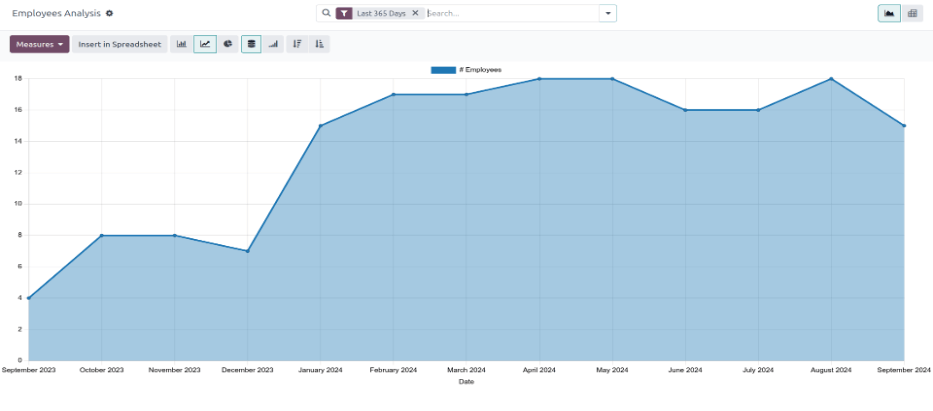Screen dimensions: 933x411
Task: Open the settings gear beside Employees Analysis
Action: (110, 13)
